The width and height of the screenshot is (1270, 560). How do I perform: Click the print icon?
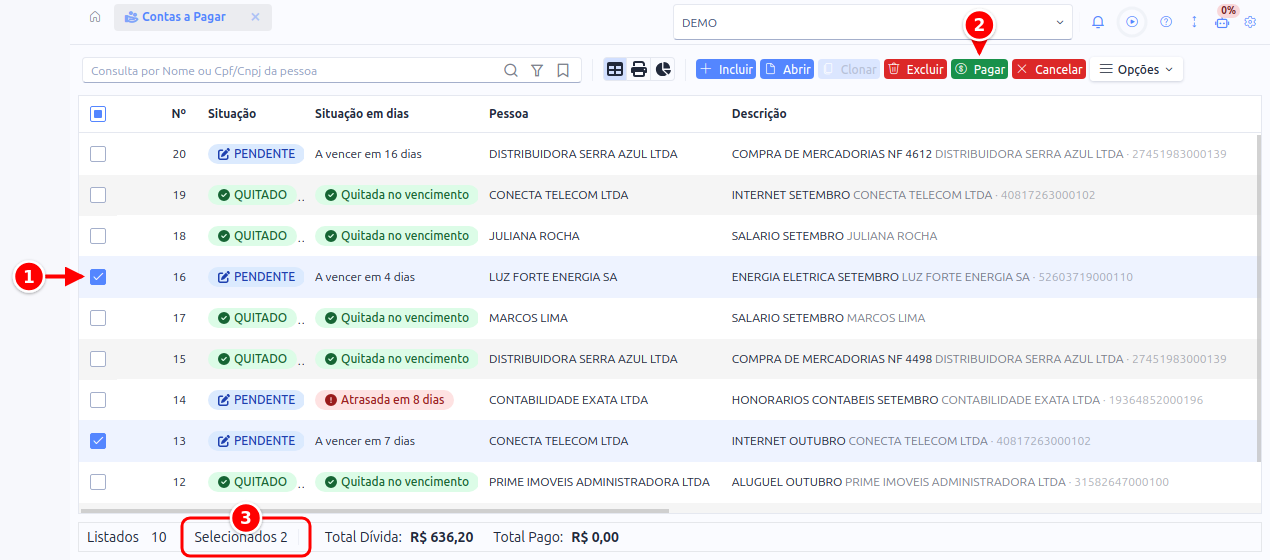tap(639, 70)
